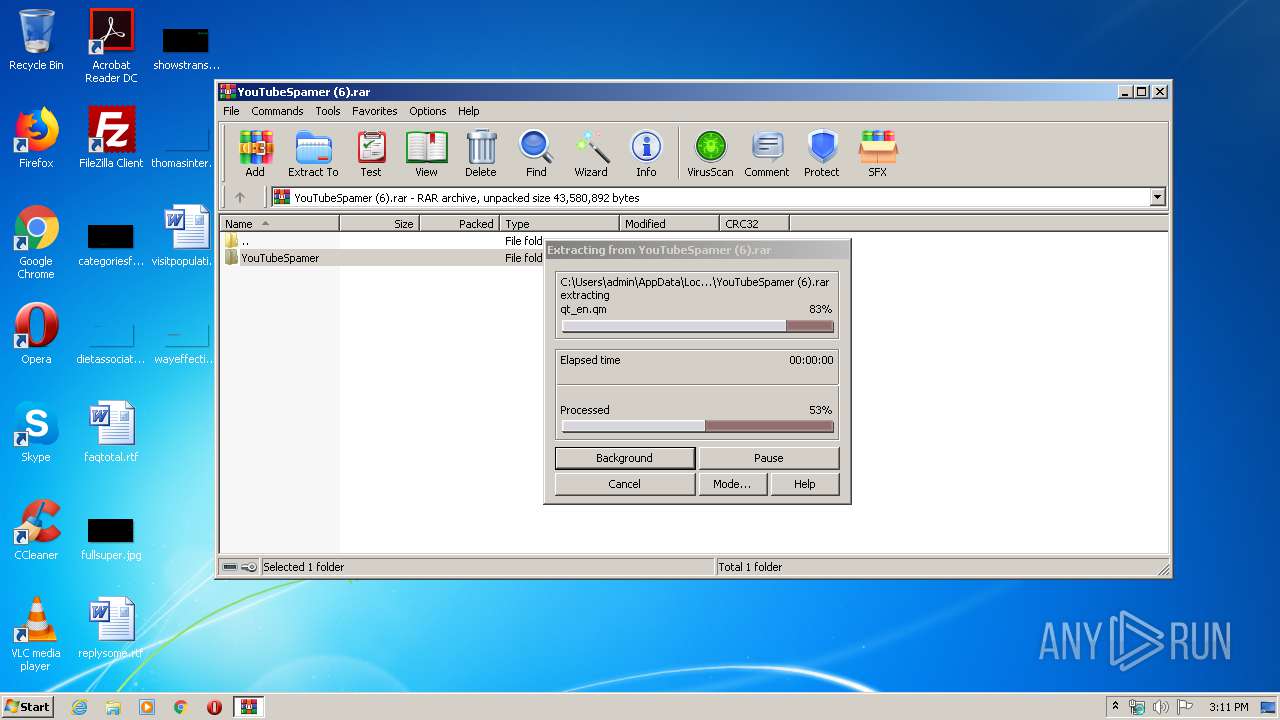1280x720 pixels.
Task: Sort by the Packed column header
Action: (x=460, y=224)
